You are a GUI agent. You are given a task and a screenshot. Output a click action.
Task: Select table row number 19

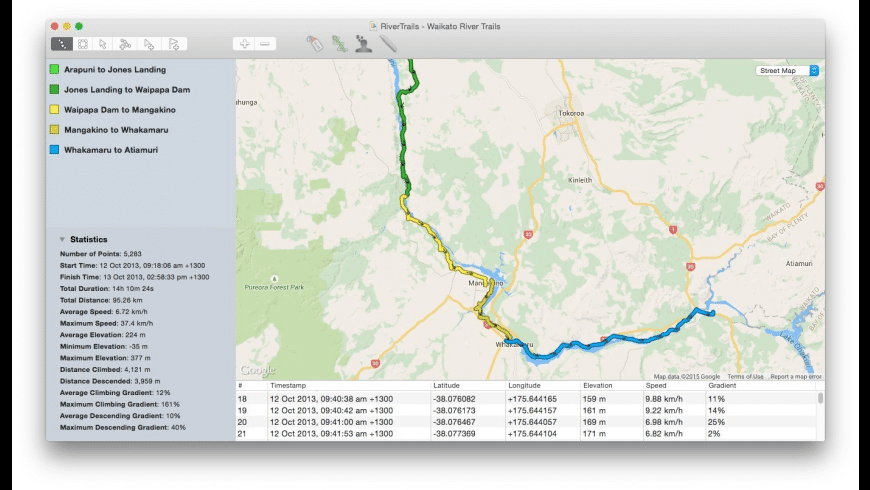tap(526, 410)
